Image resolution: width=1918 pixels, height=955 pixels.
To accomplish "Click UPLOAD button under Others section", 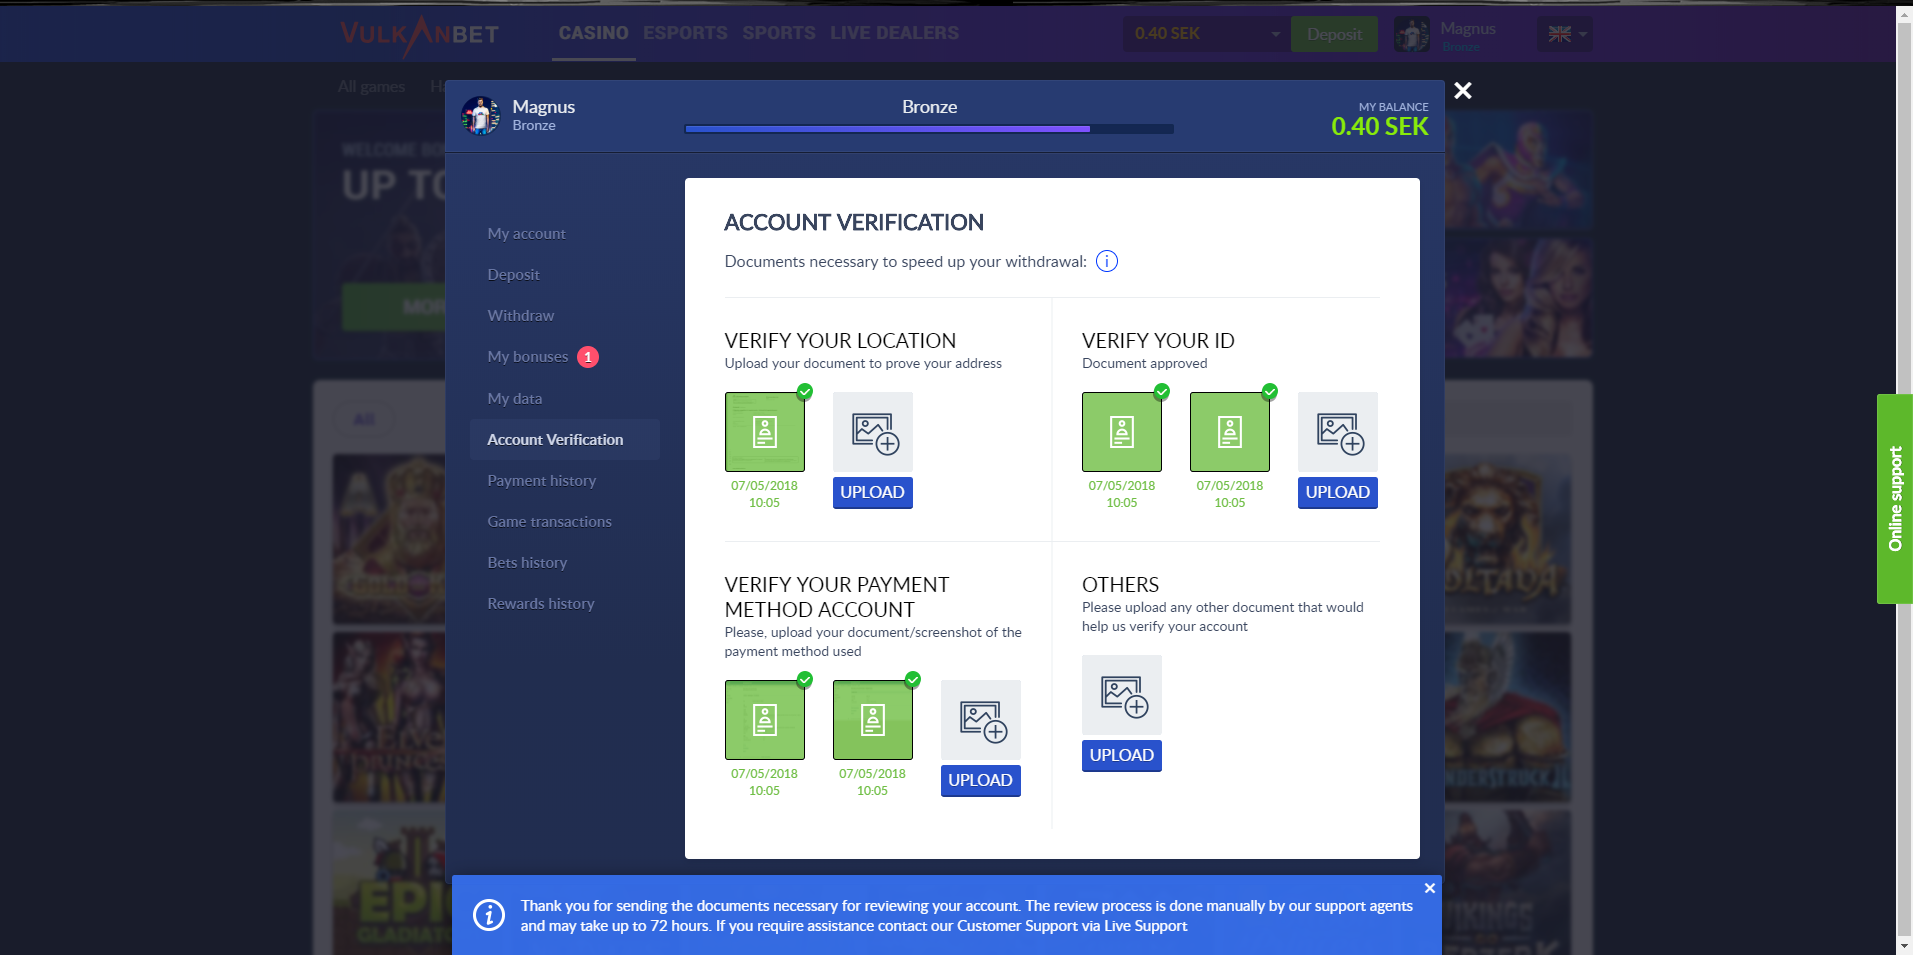I will [x=1122, y=755].
